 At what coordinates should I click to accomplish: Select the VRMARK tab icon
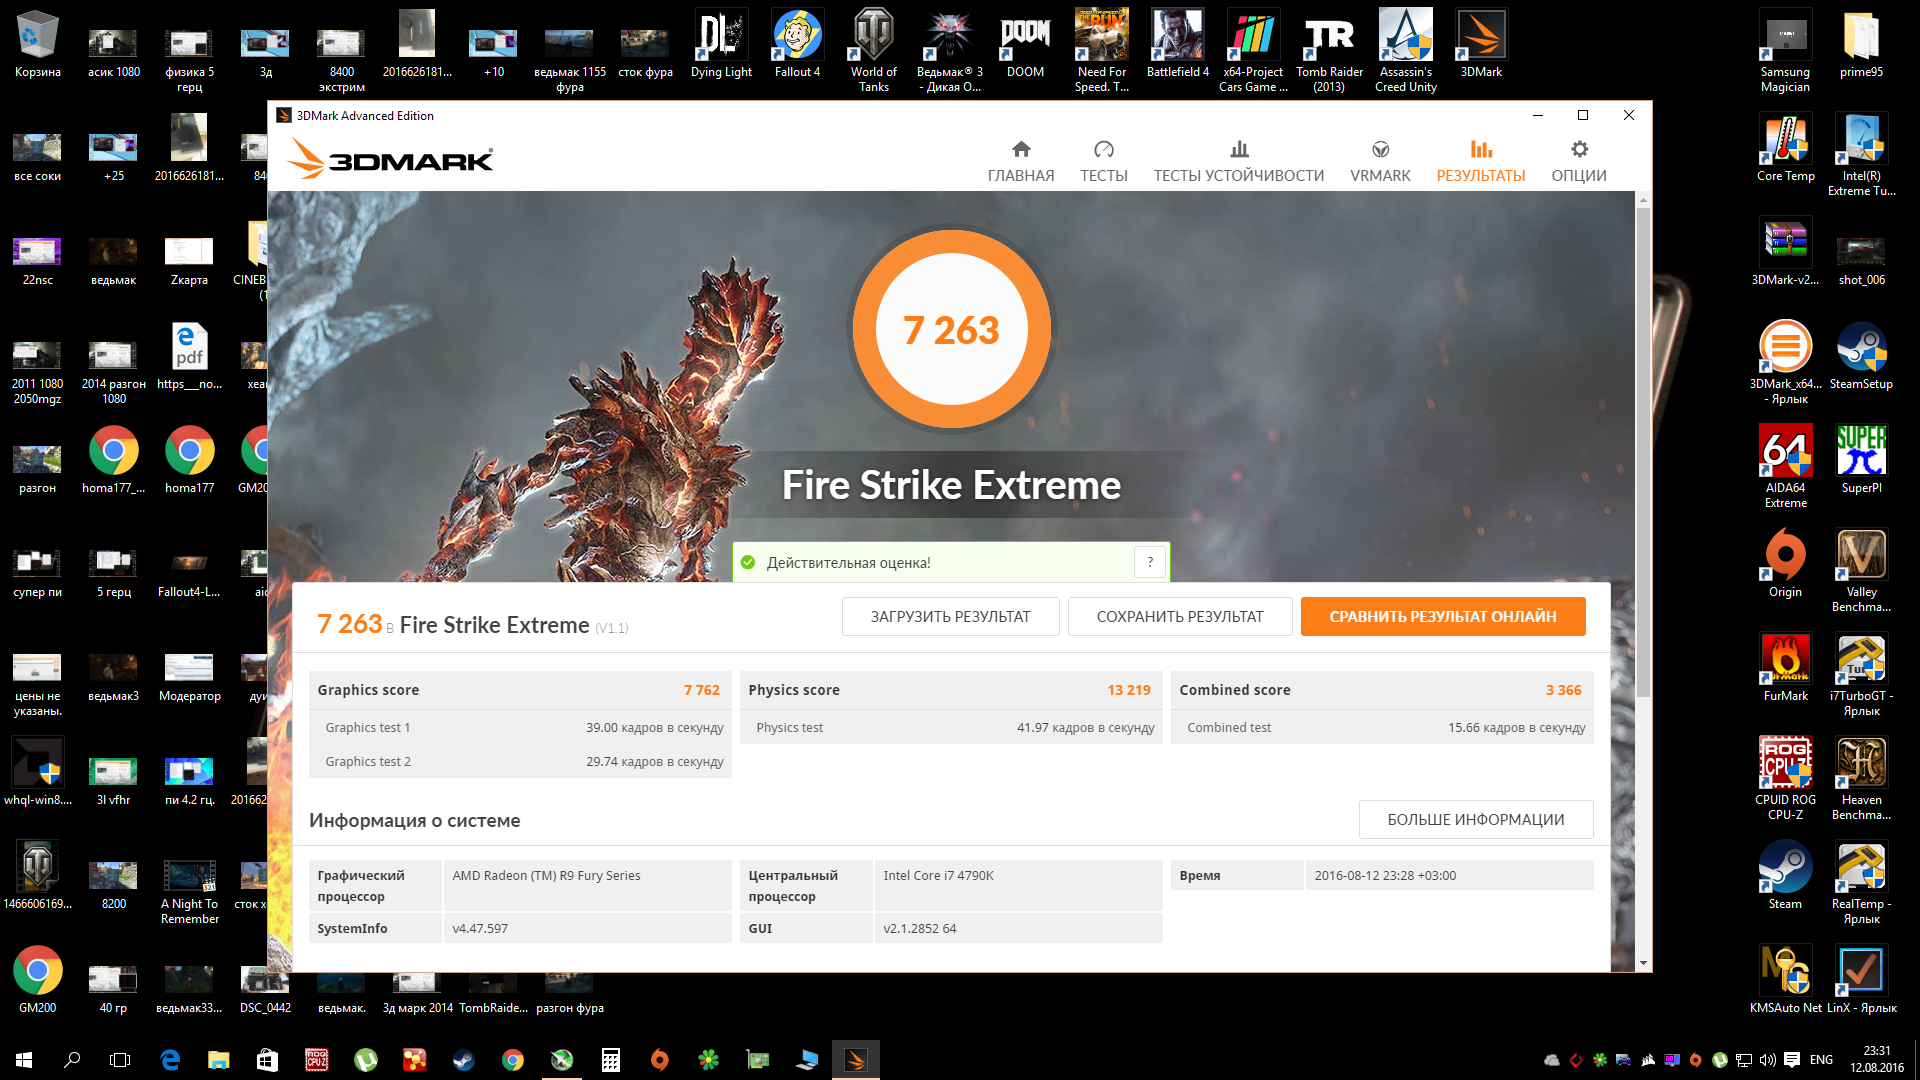click(1380, 150)
